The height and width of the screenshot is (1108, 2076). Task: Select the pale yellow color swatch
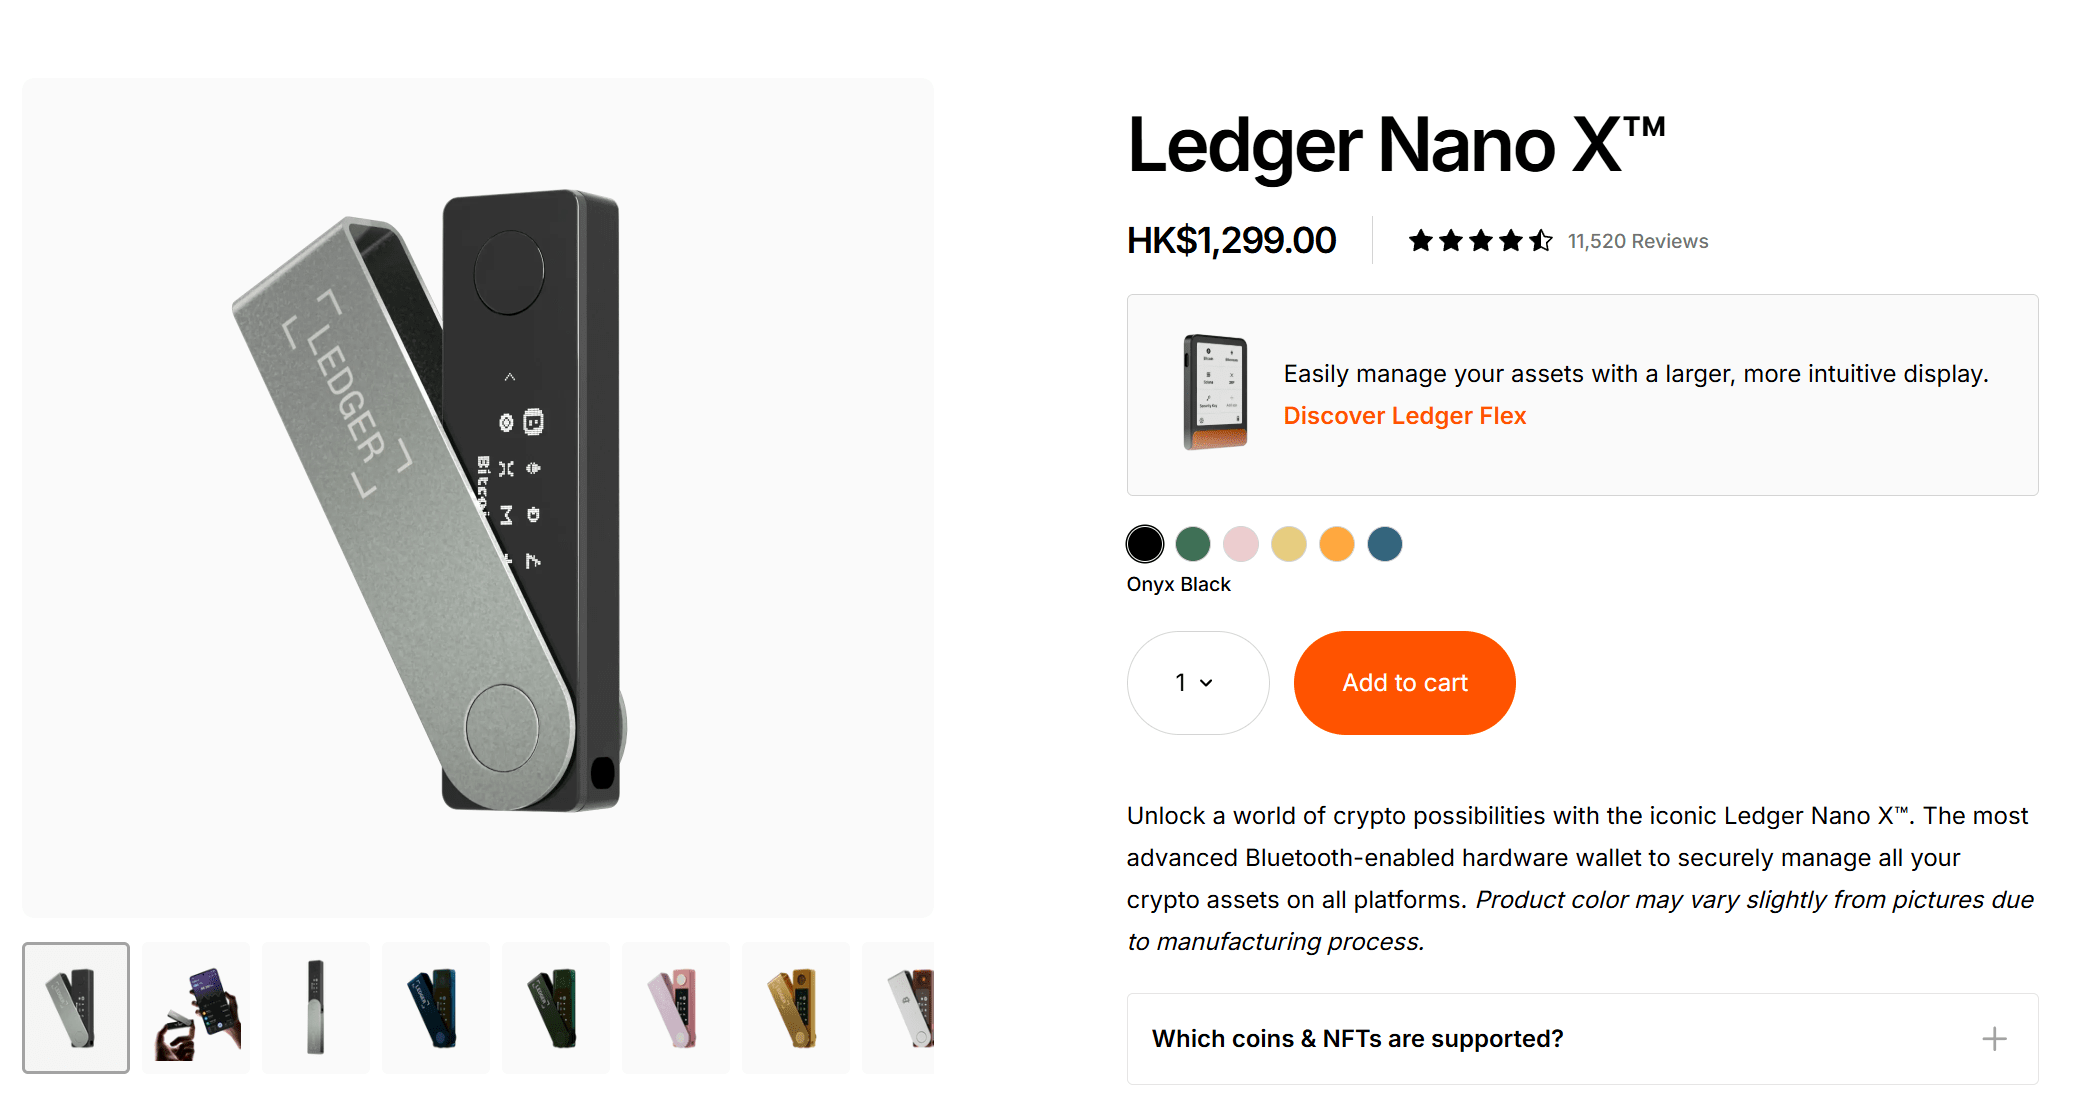(x=1289, y=544)
